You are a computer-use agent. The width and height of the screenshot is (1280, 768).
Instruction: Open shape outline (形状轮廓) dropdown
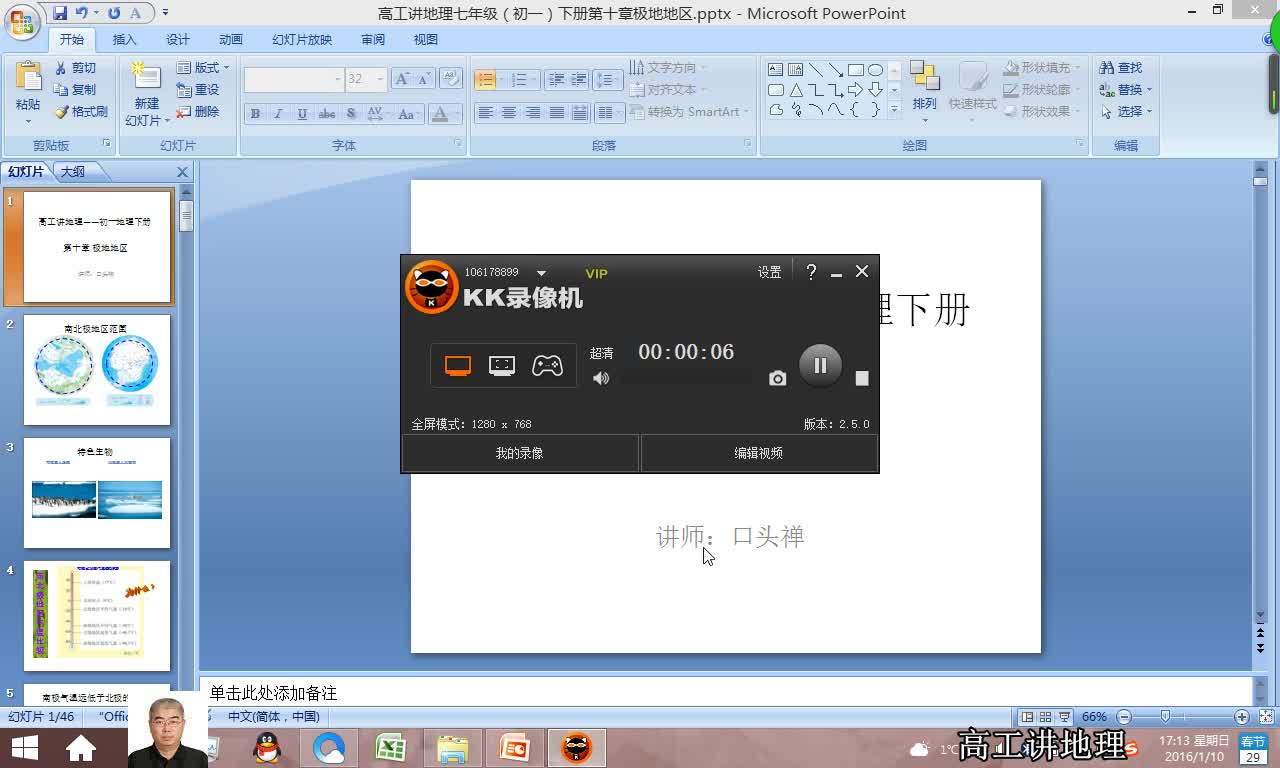tap(1041, 90)
